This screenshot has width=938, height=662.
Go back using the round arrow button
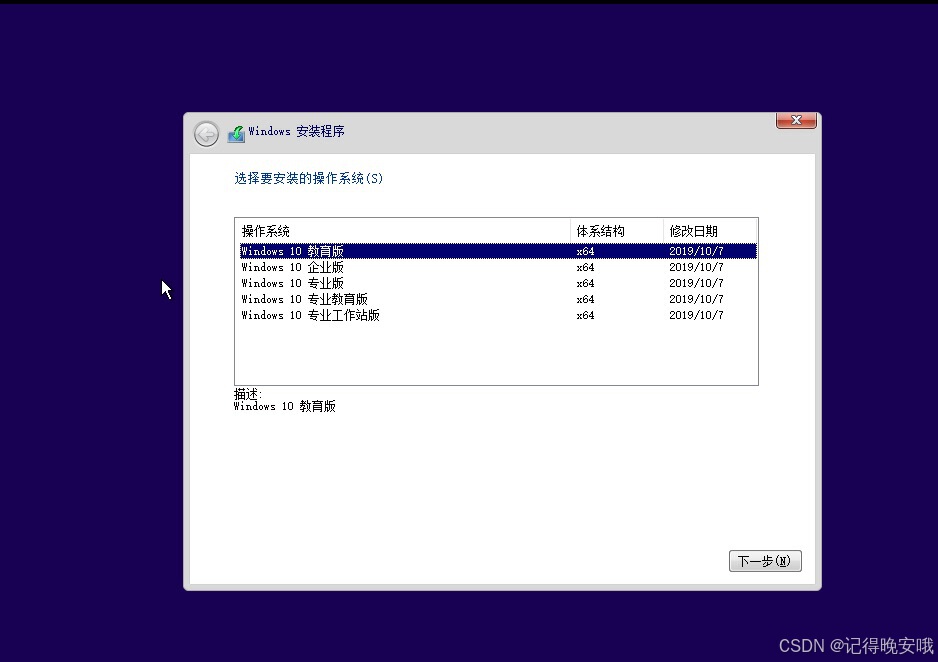pos(206,134)
